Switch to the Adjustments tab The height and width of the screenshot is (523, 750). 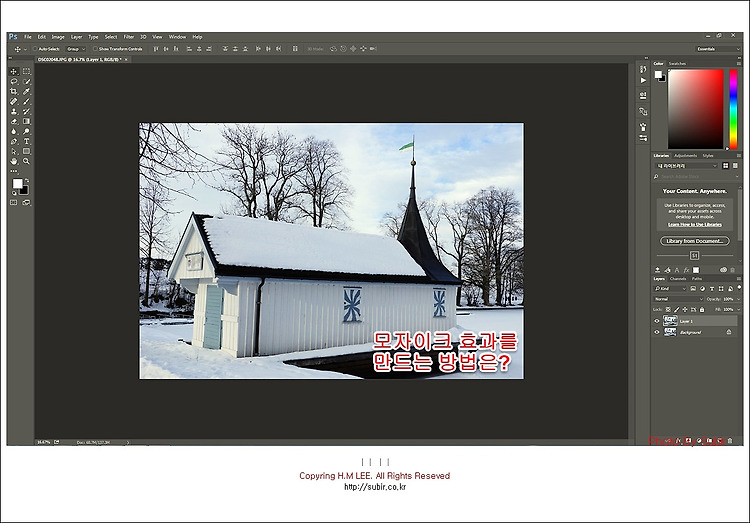point(685,156)
